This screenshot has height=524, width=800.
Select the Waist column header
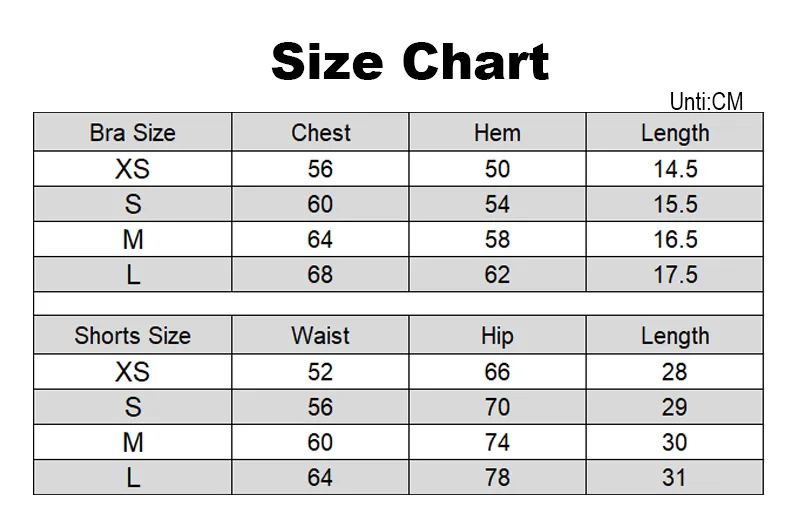click(x=320, y=335)
